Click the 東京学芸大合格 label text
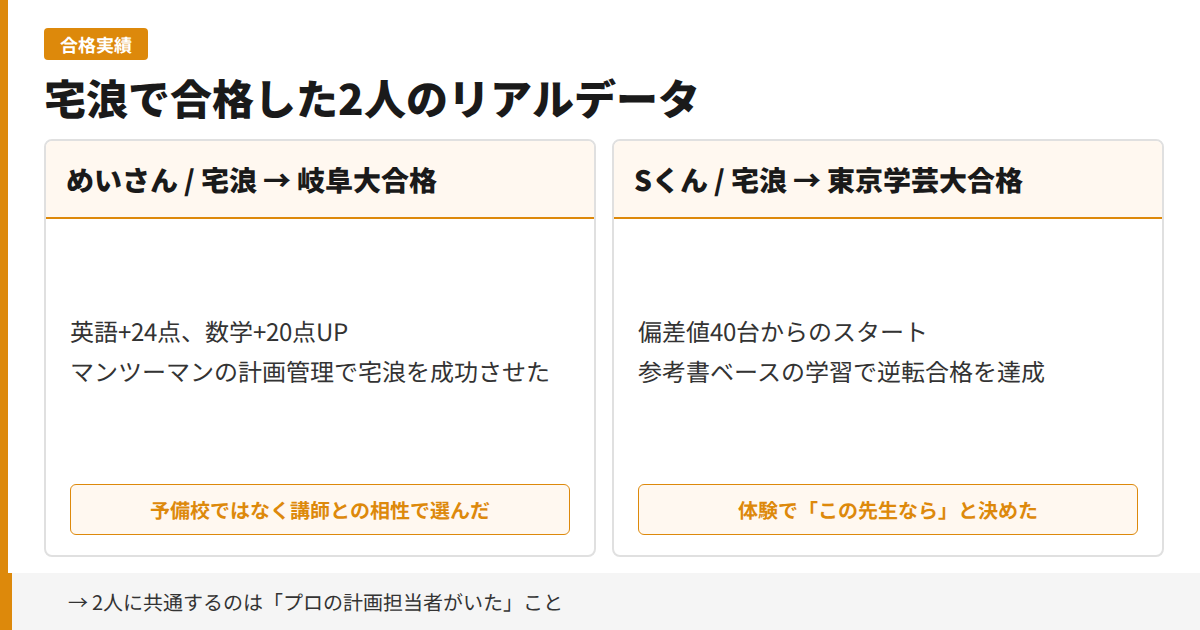1200x630 pixels. coord(925,181)
